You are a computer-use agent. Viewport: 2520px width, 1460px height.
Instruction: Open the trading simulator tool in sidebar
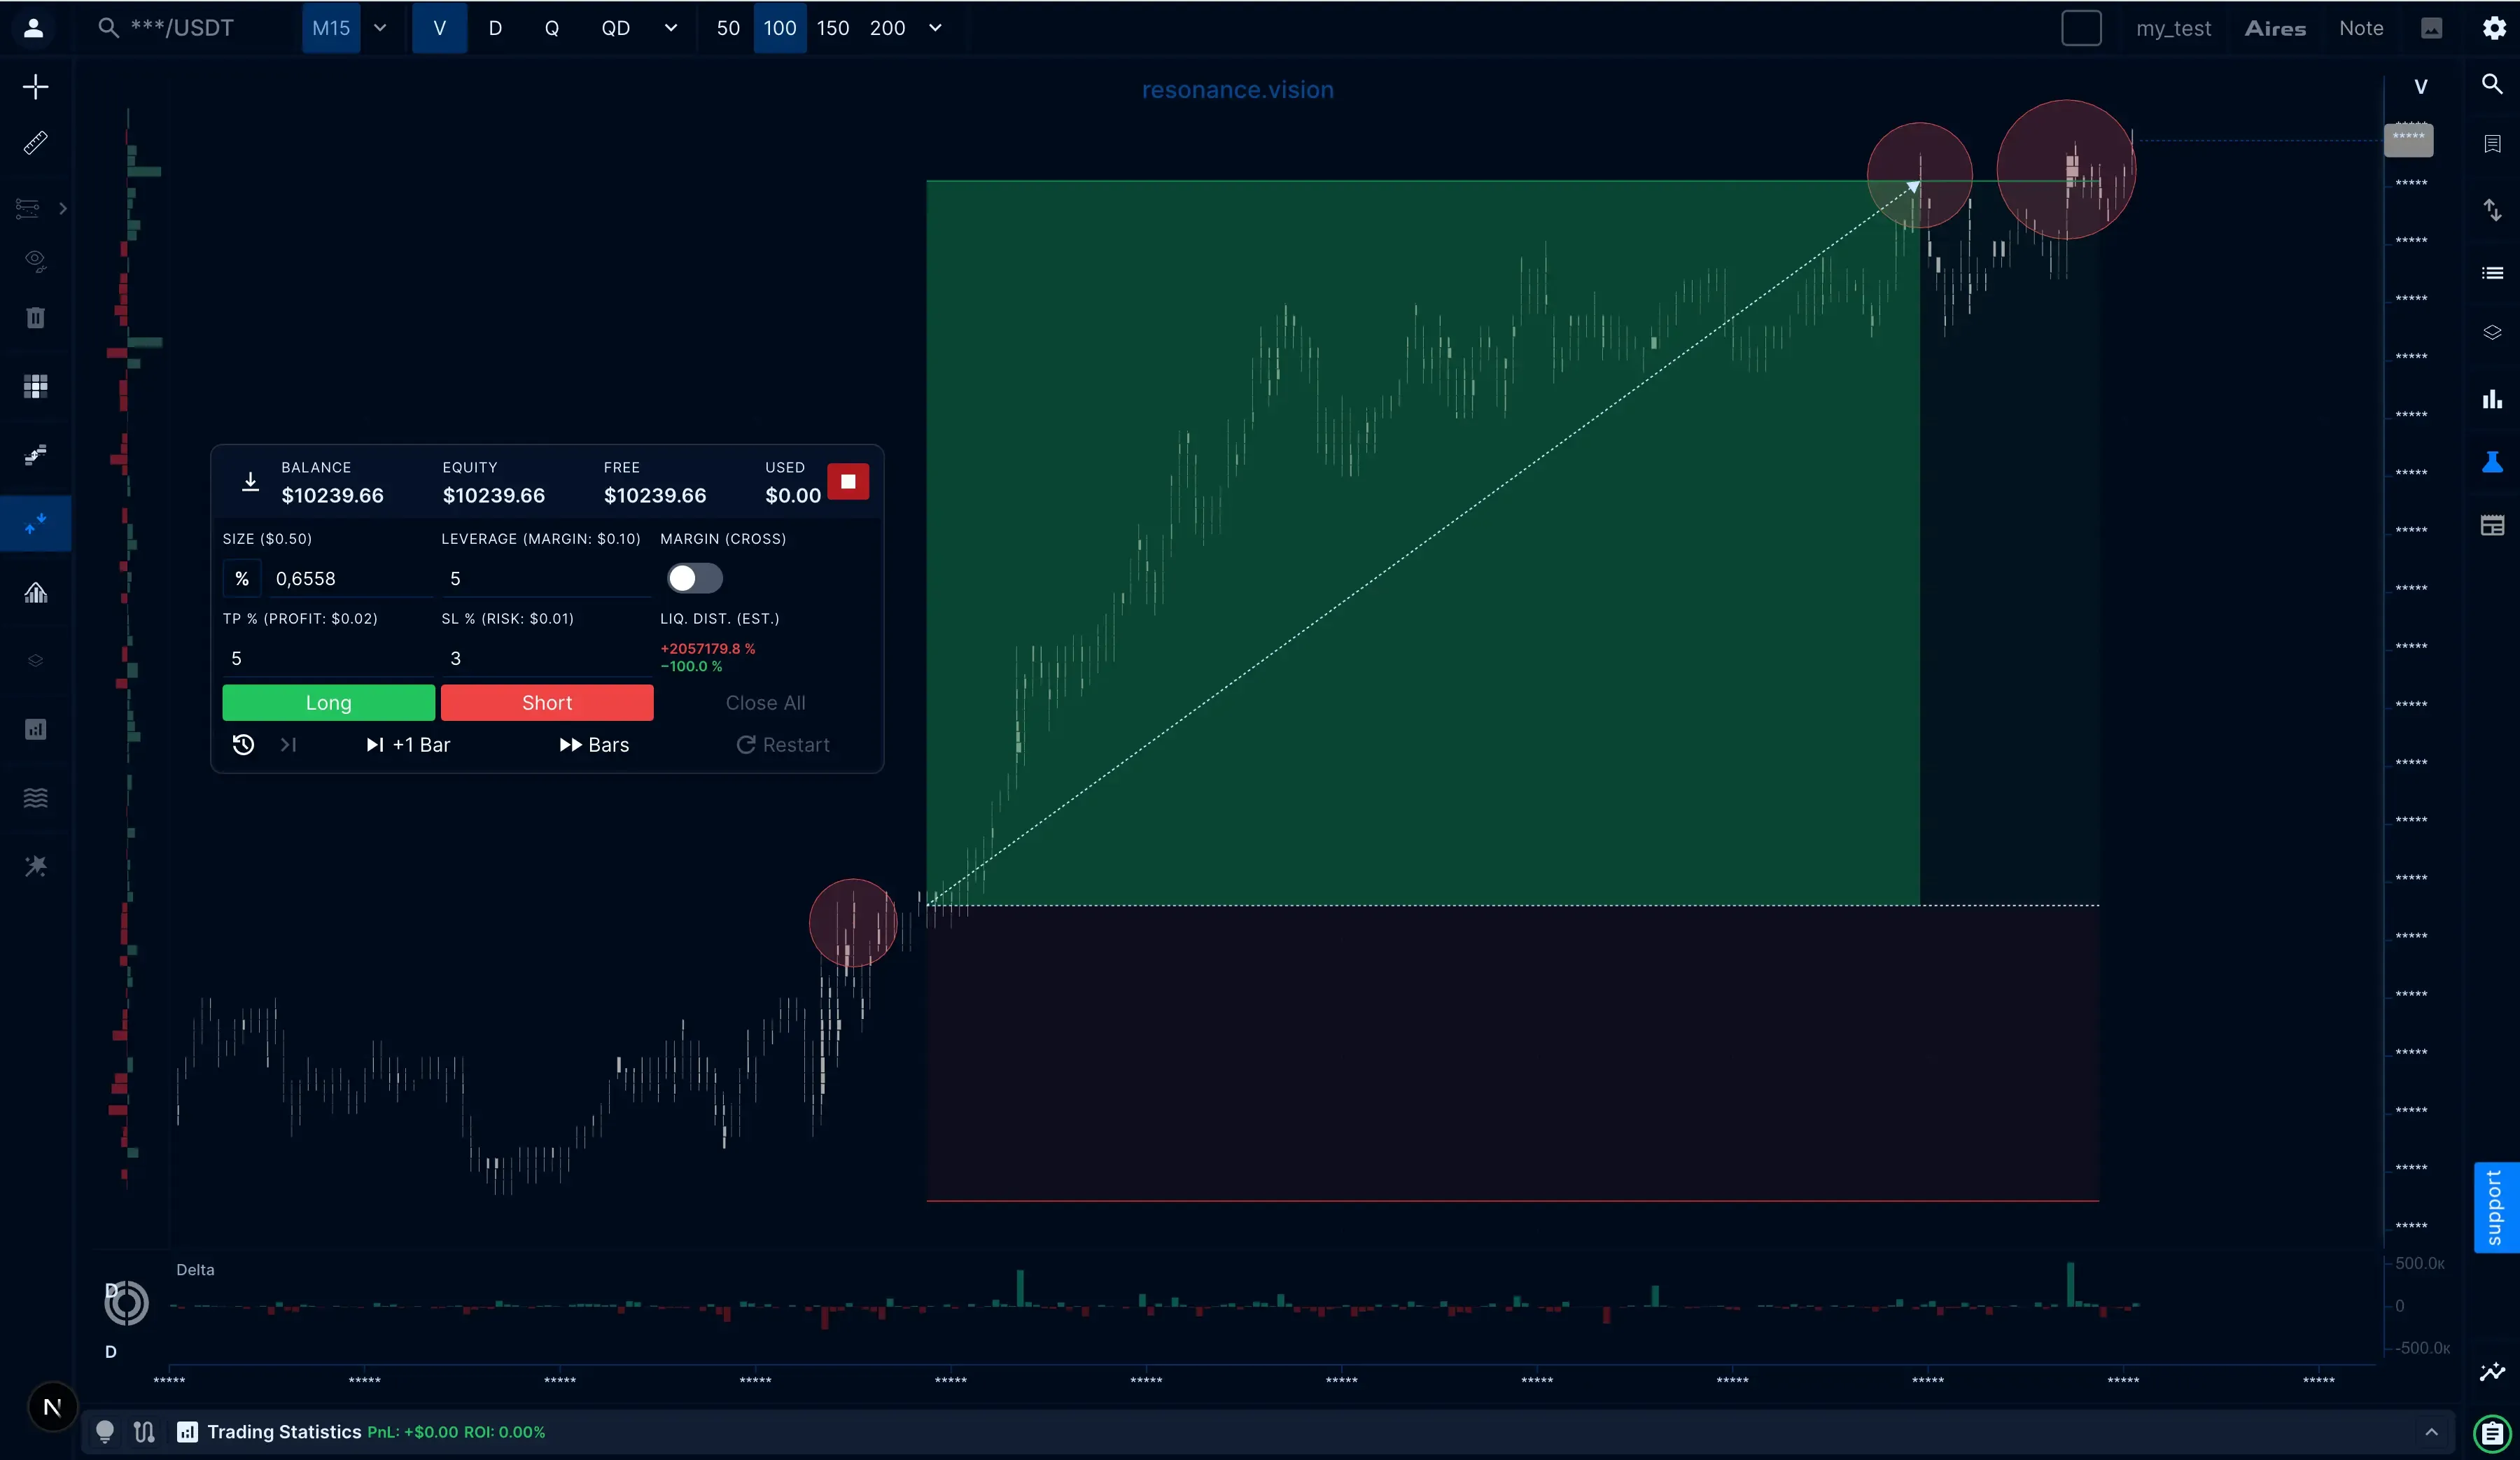[35, 523]
